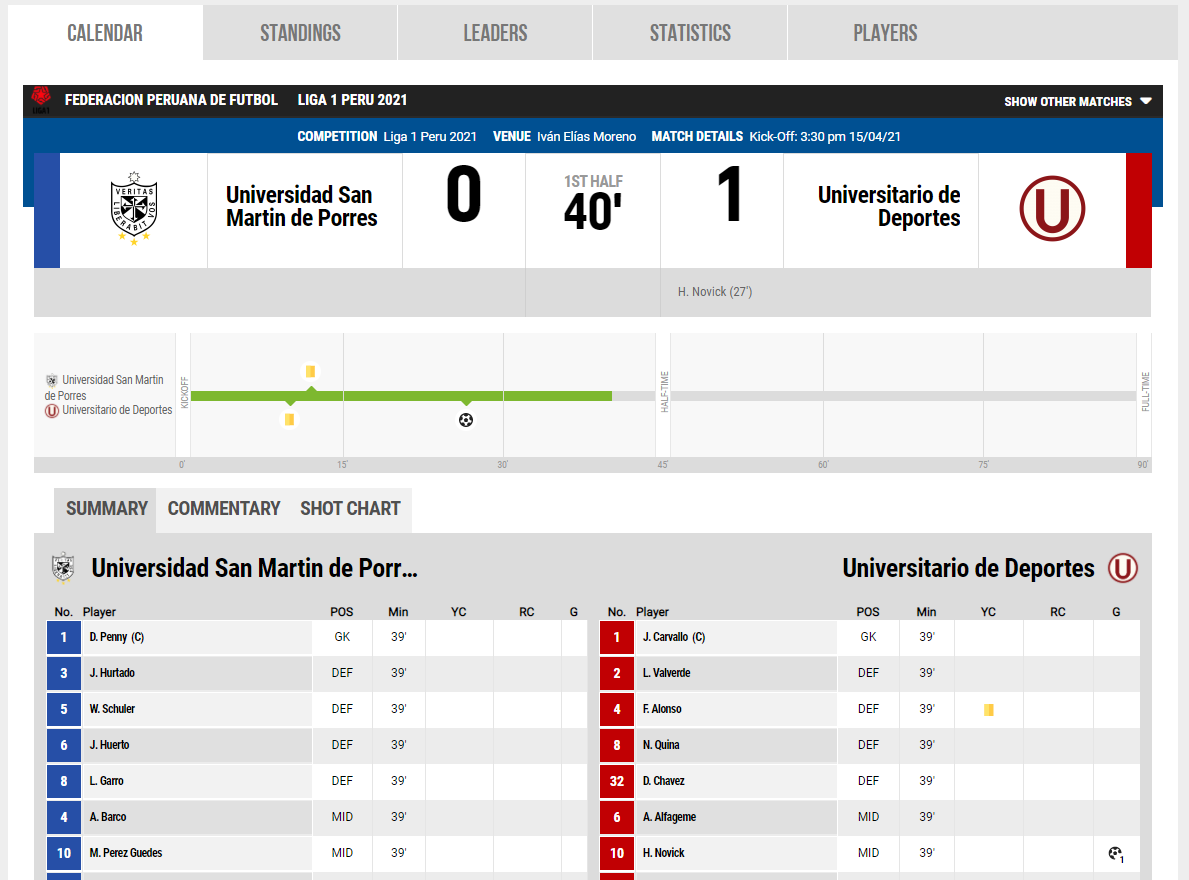Click the Universidad San Martin de Porres scoreboard name
The image size is (1189, 880).
[x=301, y=206]
